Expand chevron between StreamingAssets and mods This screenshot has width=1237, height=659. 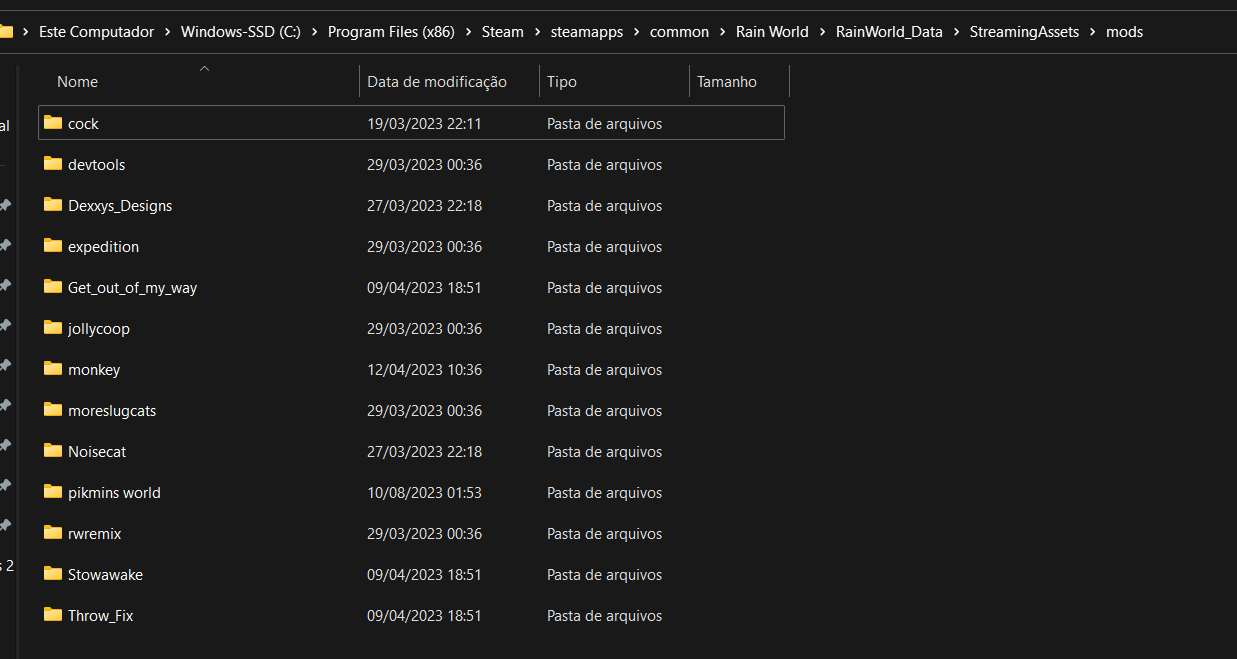(1093, 32)
